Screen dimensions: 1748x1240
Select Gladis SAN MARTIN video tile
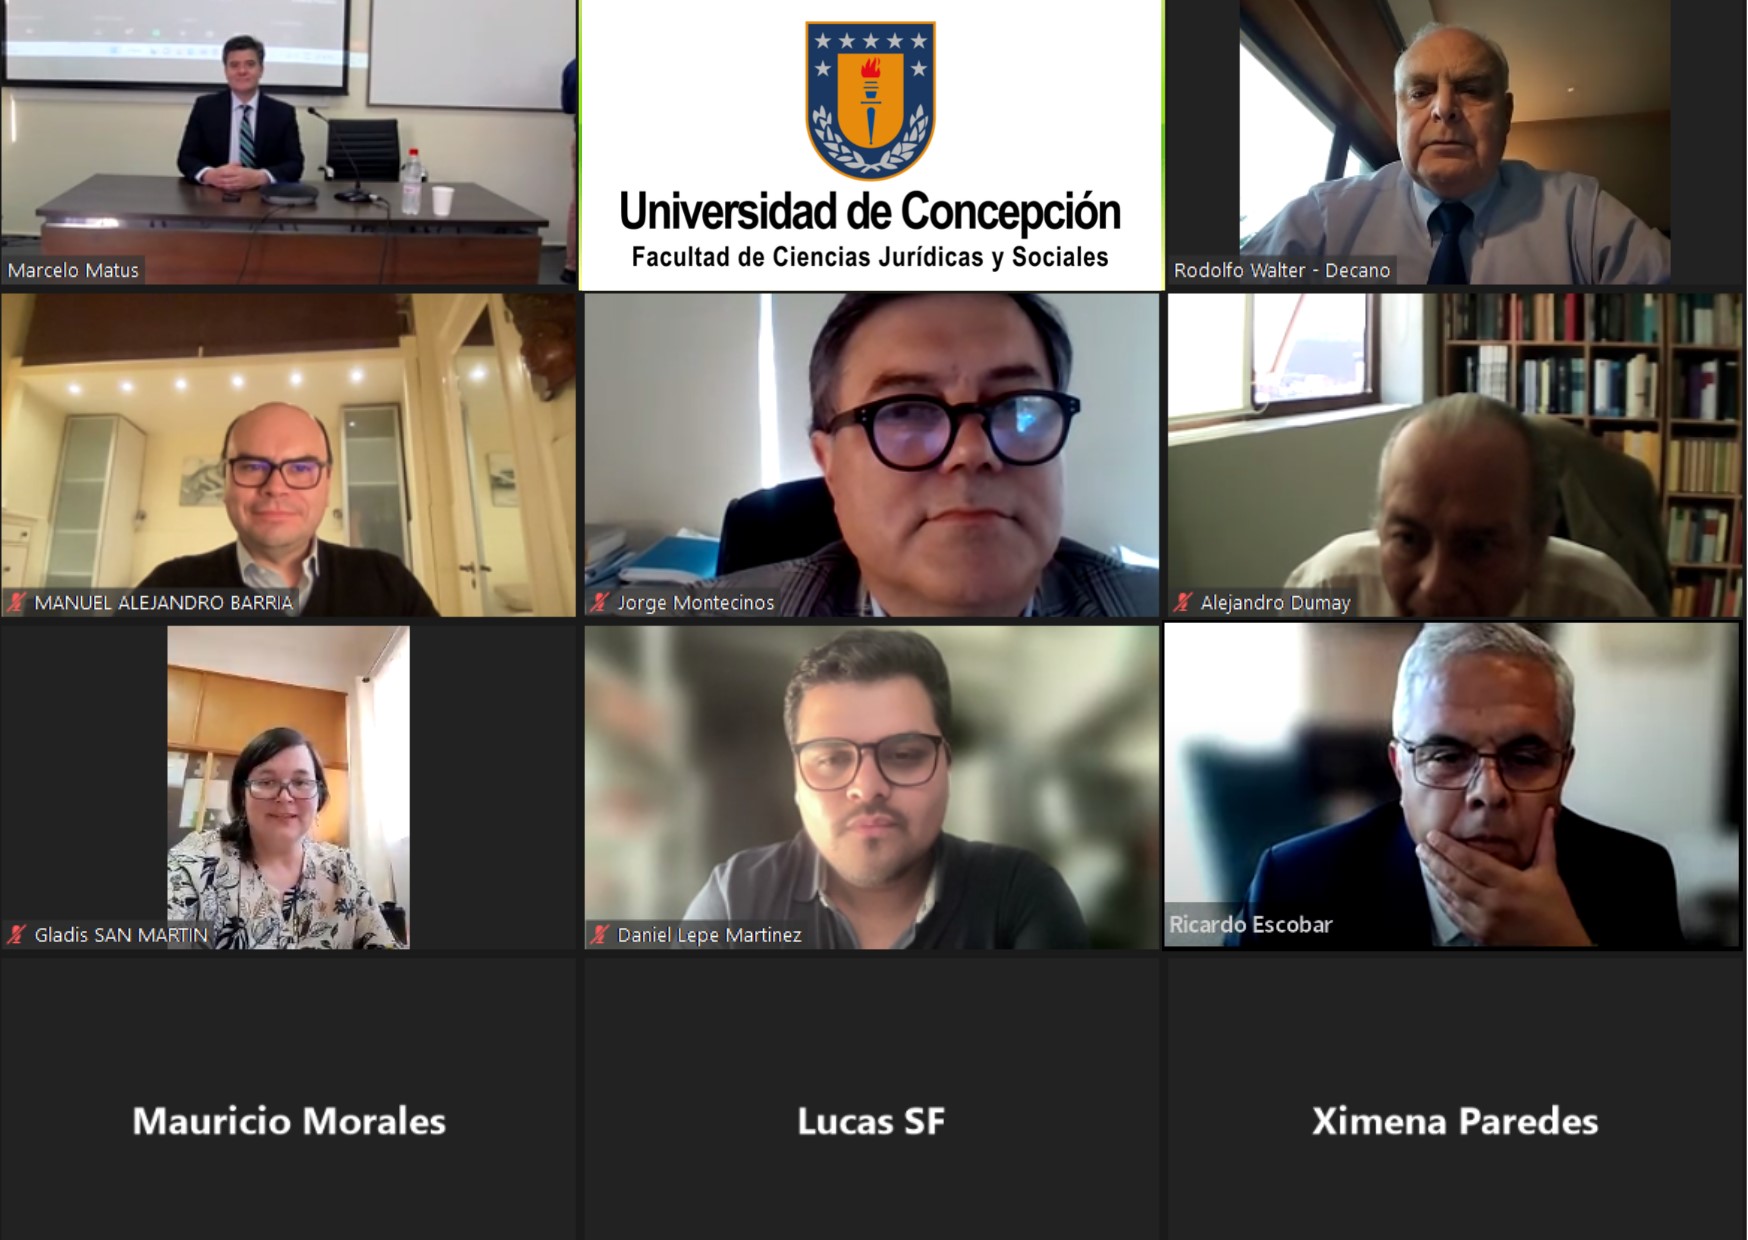pos(289,787)
